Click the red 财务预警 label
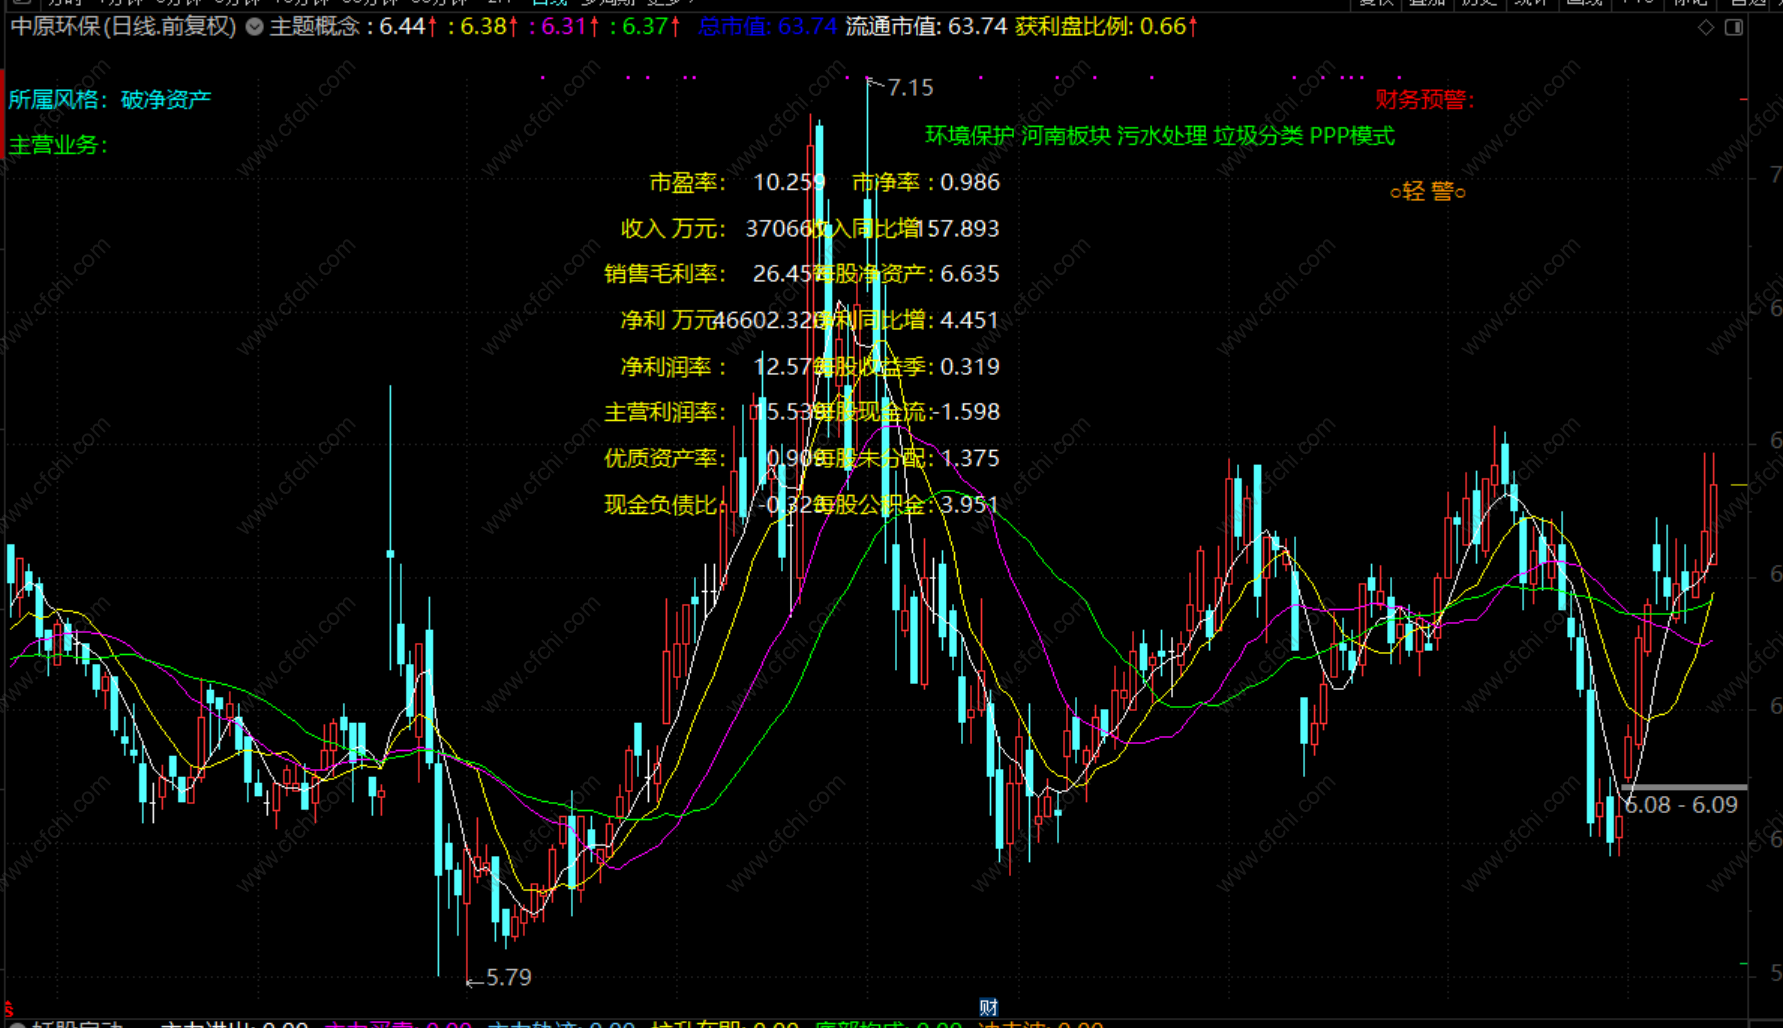 1424,99
